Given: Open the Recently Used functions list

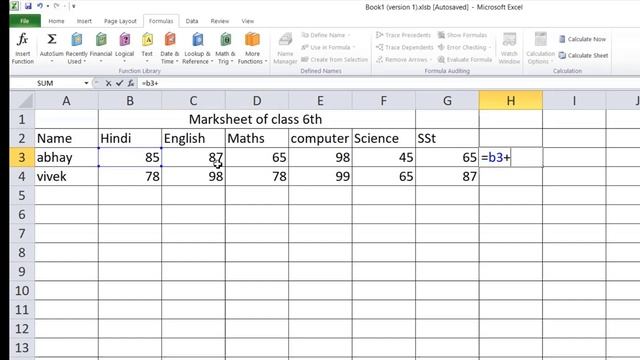Looking at the screenshot, I should 76,48.
